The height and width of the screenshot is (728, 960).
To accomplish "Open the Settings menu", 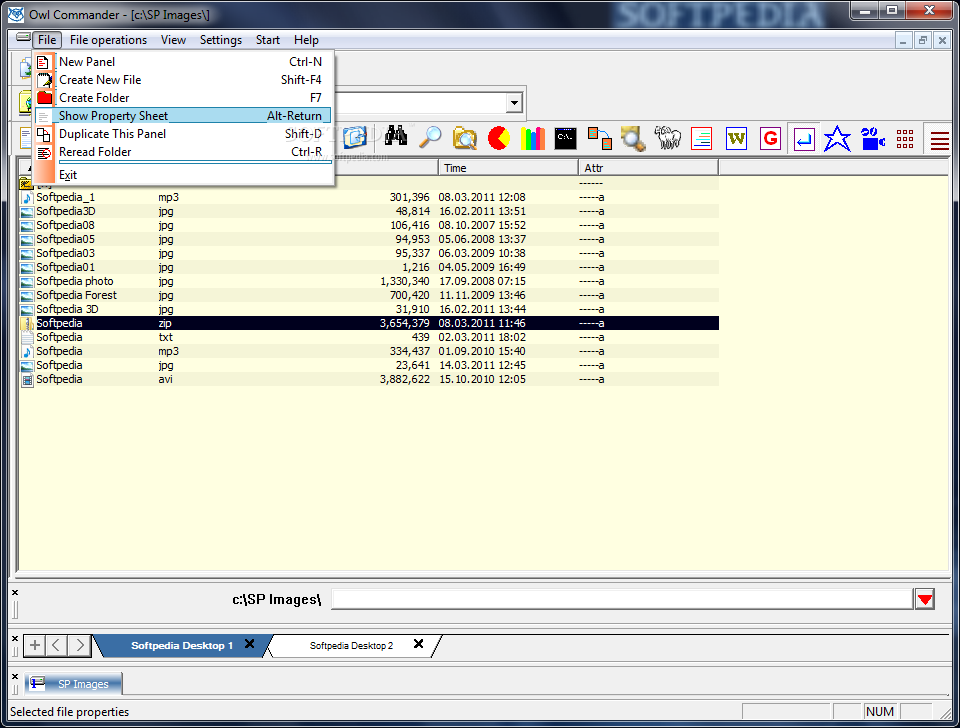I will pos(220,40).
